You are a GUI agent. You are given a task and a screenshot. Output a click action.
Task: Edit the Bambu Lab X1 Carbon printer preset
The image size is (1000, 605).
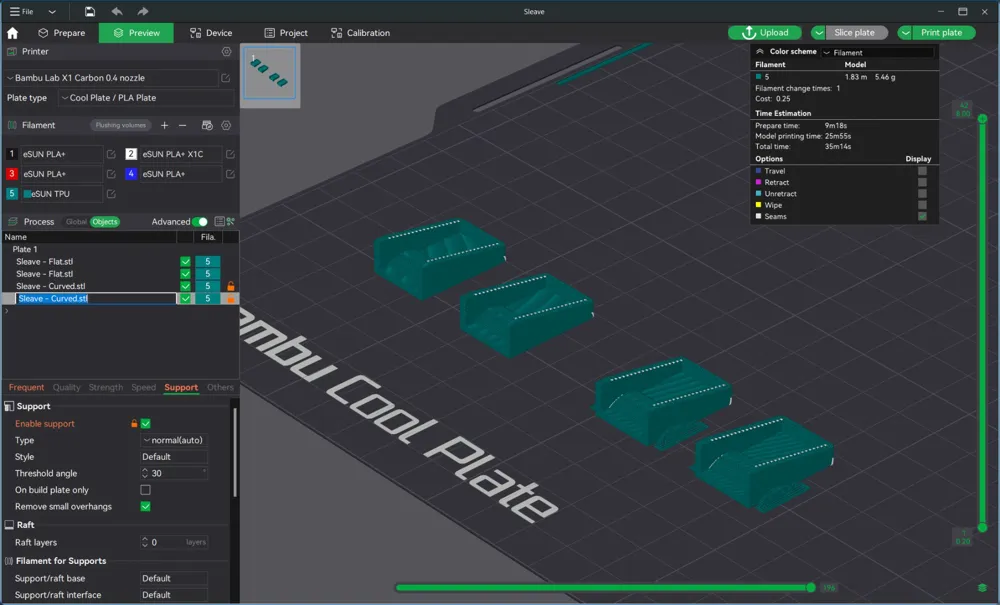pyautogui.click(x=226, y=78)
